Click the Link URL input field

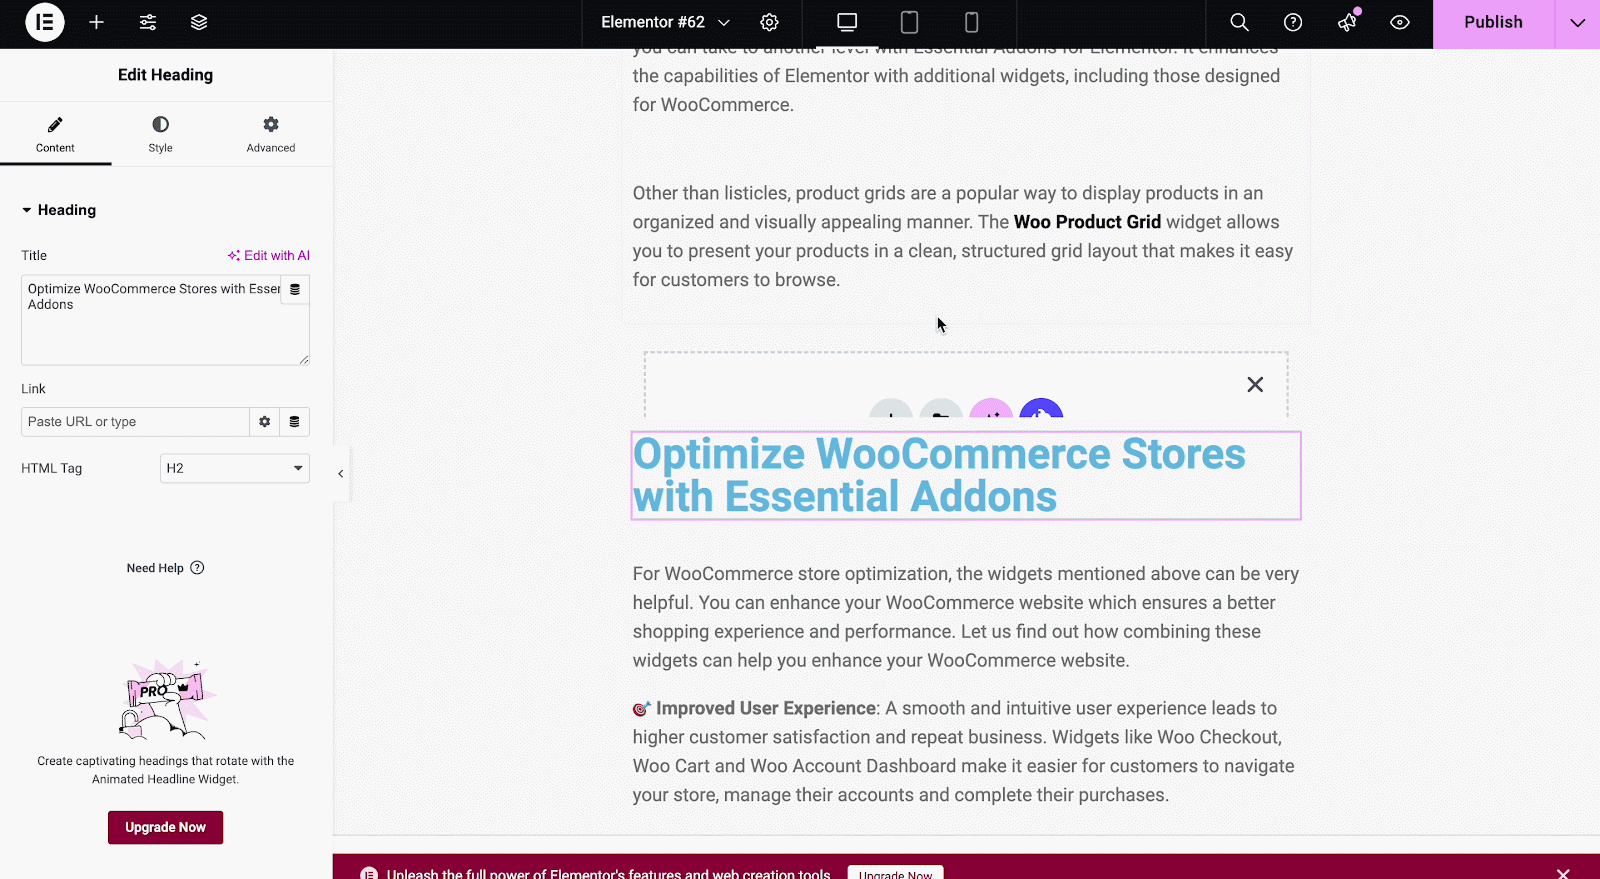click(135, 422)
